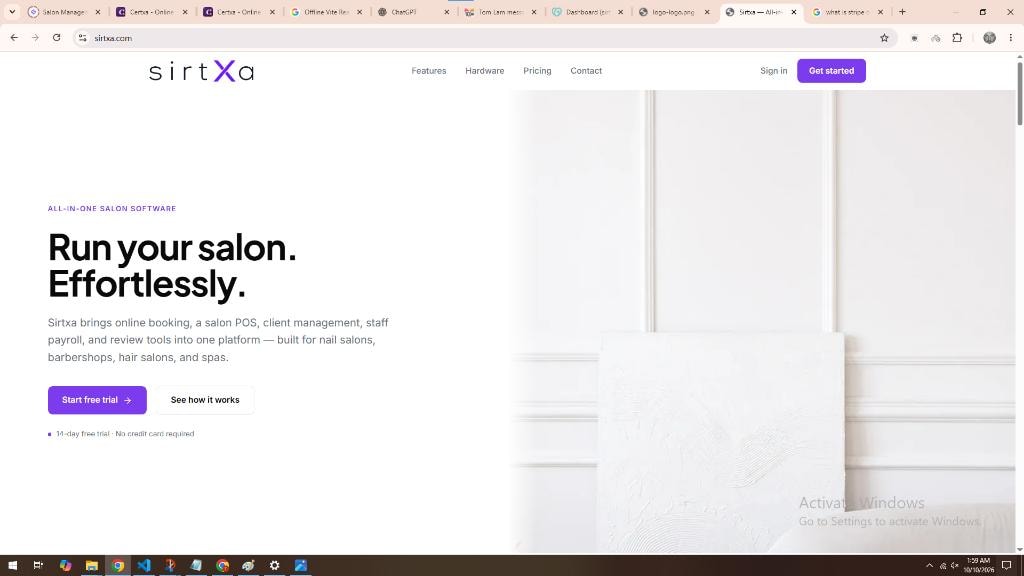The height and width of the screenshot is (576, 1024).
Task: Open Task View in the taskbar
Action: click(38, 566)
